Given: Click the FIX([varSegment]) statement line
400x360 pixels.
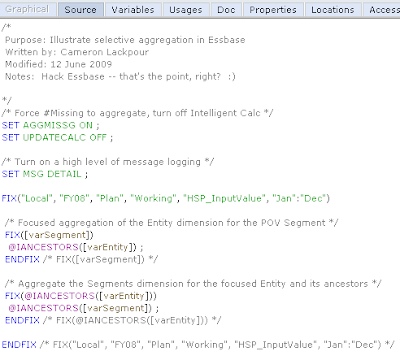Looking at the screenshot, I should [x=49, y=235].
